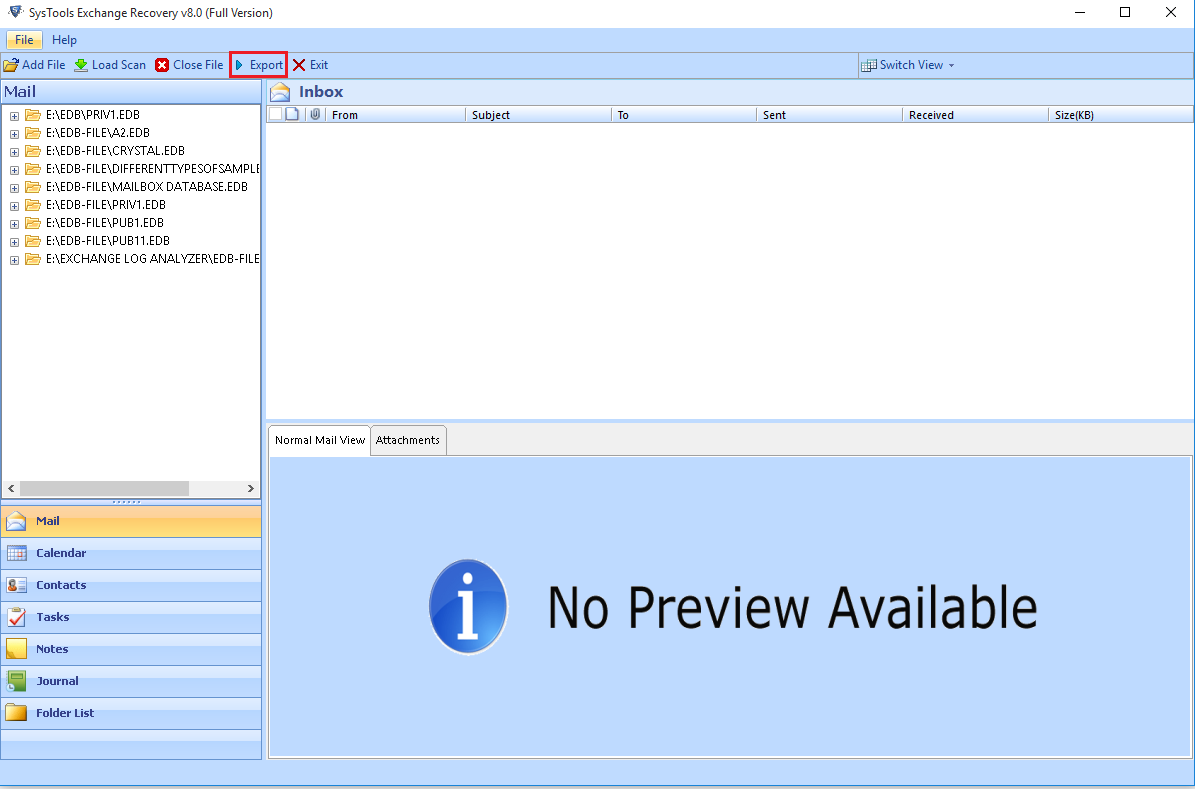Expand the E:\EDB-FILE\PRIV1.EDB node
Viewport: 1195px width, 789px height.
pos(14,206)
